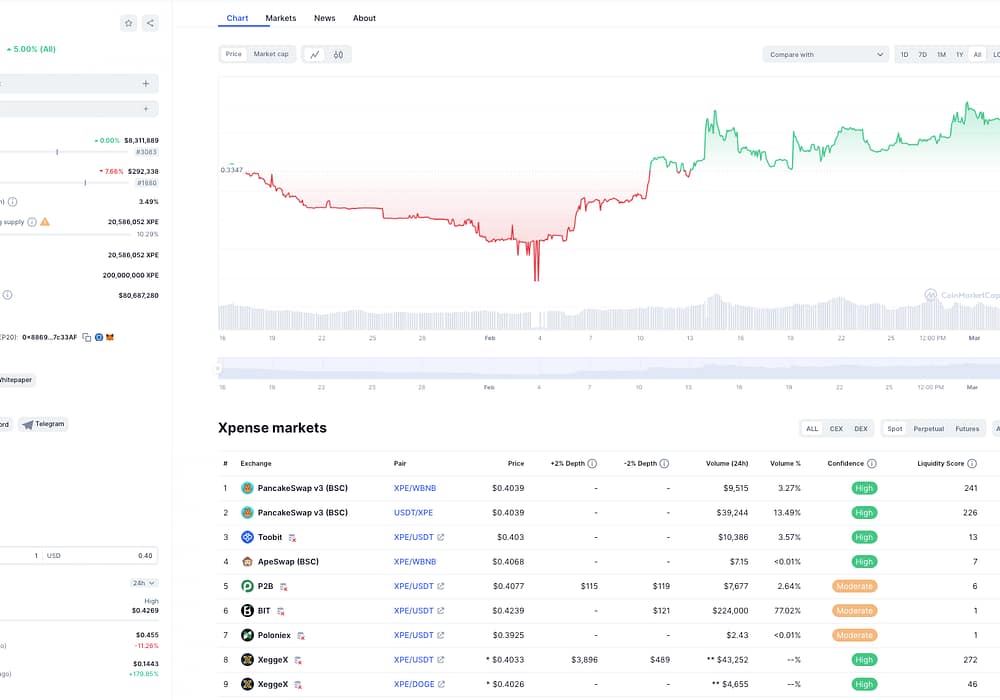Copy the contract address

point(87,337)
